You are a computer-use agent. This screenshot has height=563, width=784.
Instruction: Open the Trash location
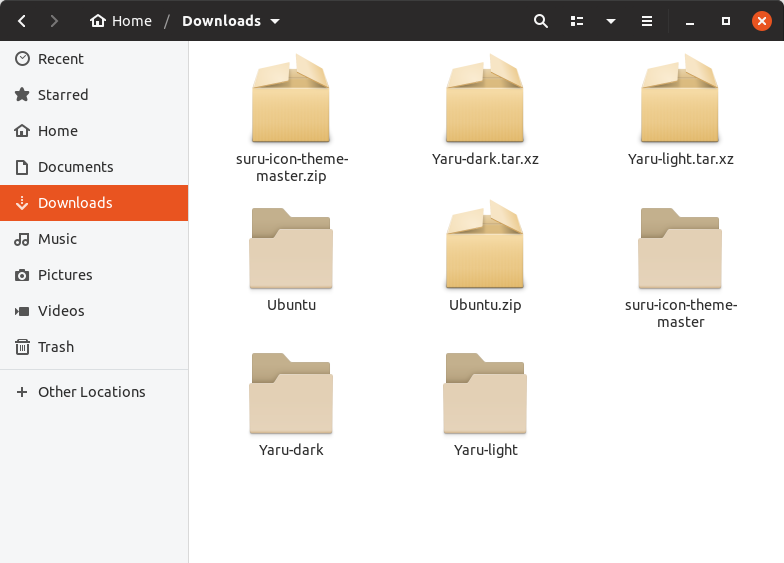tap(55, 347)
